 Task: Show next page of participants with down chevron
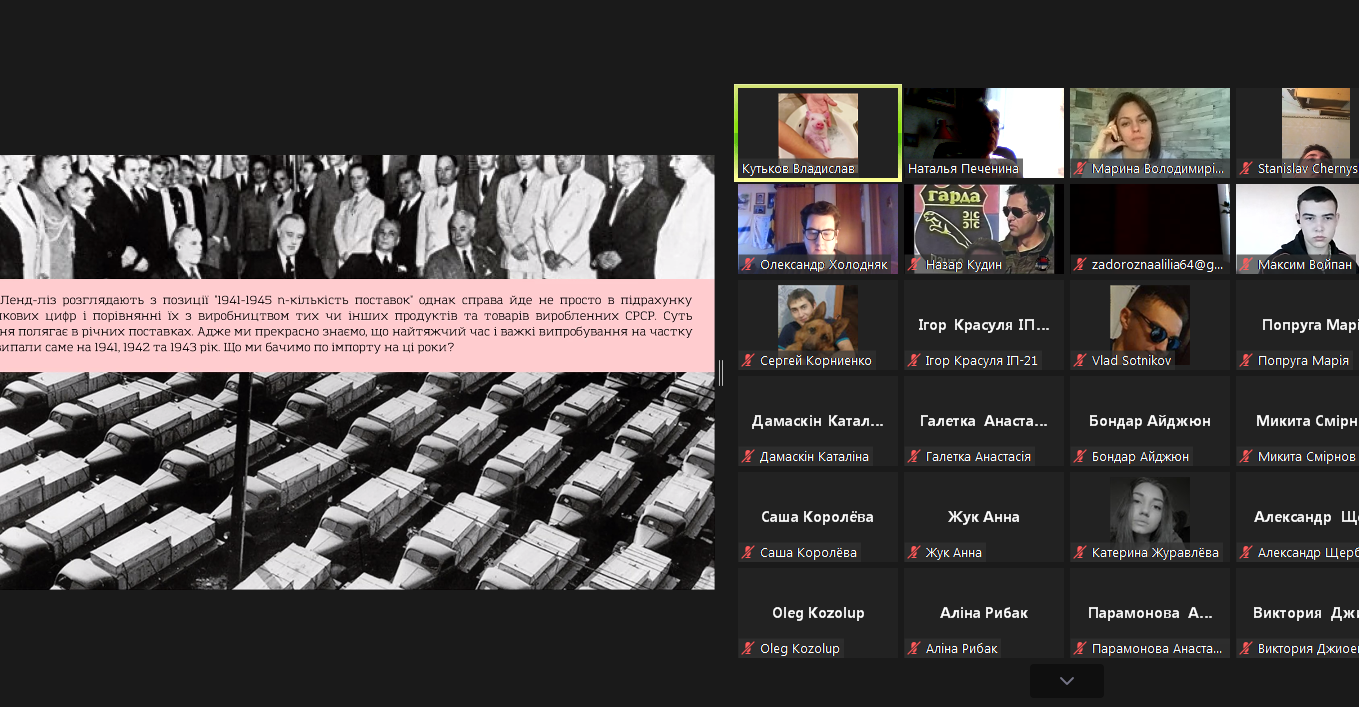(x=1066, y=681)
